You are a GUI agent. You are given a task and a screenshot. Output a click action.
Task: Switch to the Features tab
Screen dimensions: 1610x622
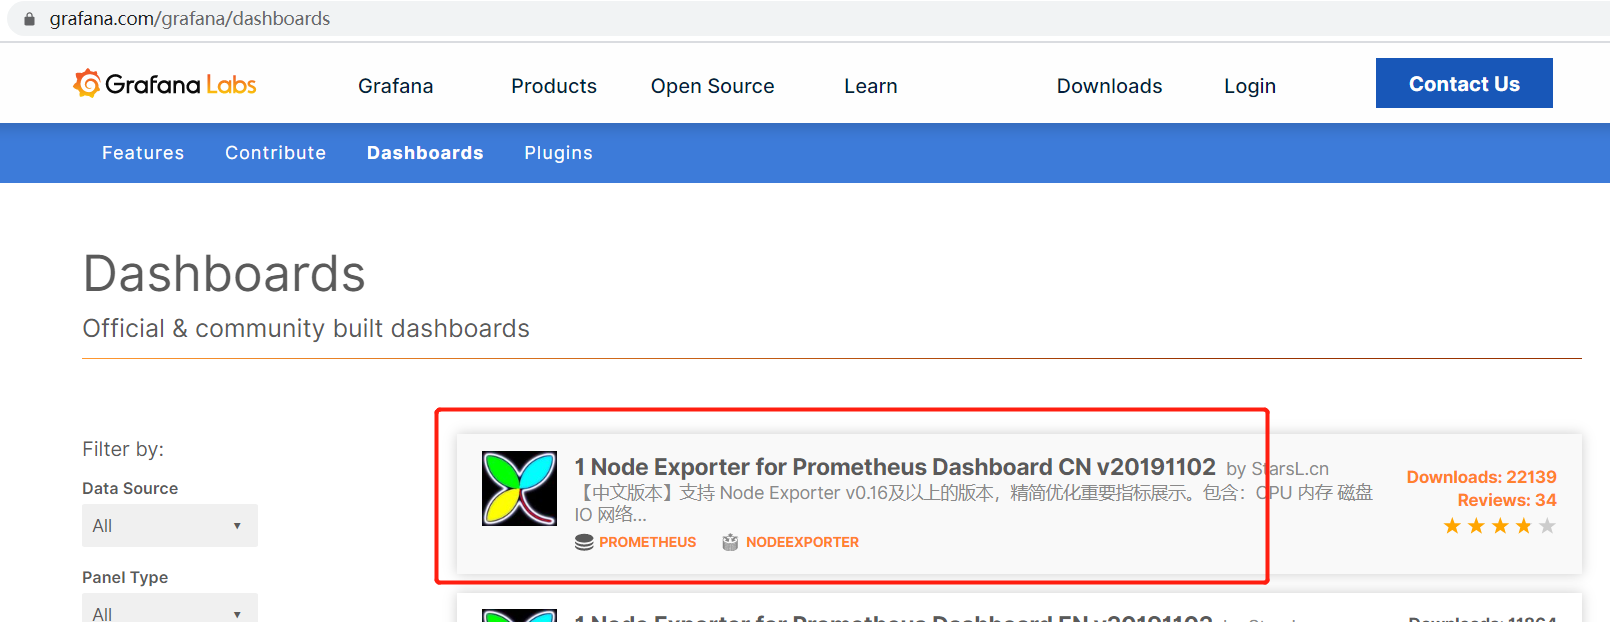143,153
